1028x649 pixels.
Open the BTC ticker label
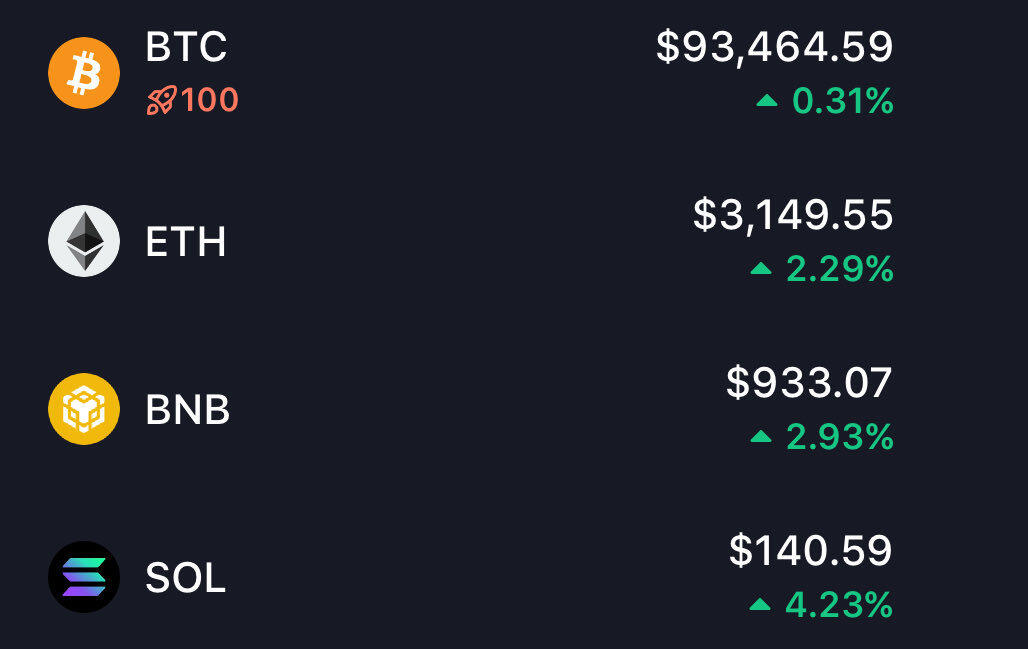click(x=186, y=47)
